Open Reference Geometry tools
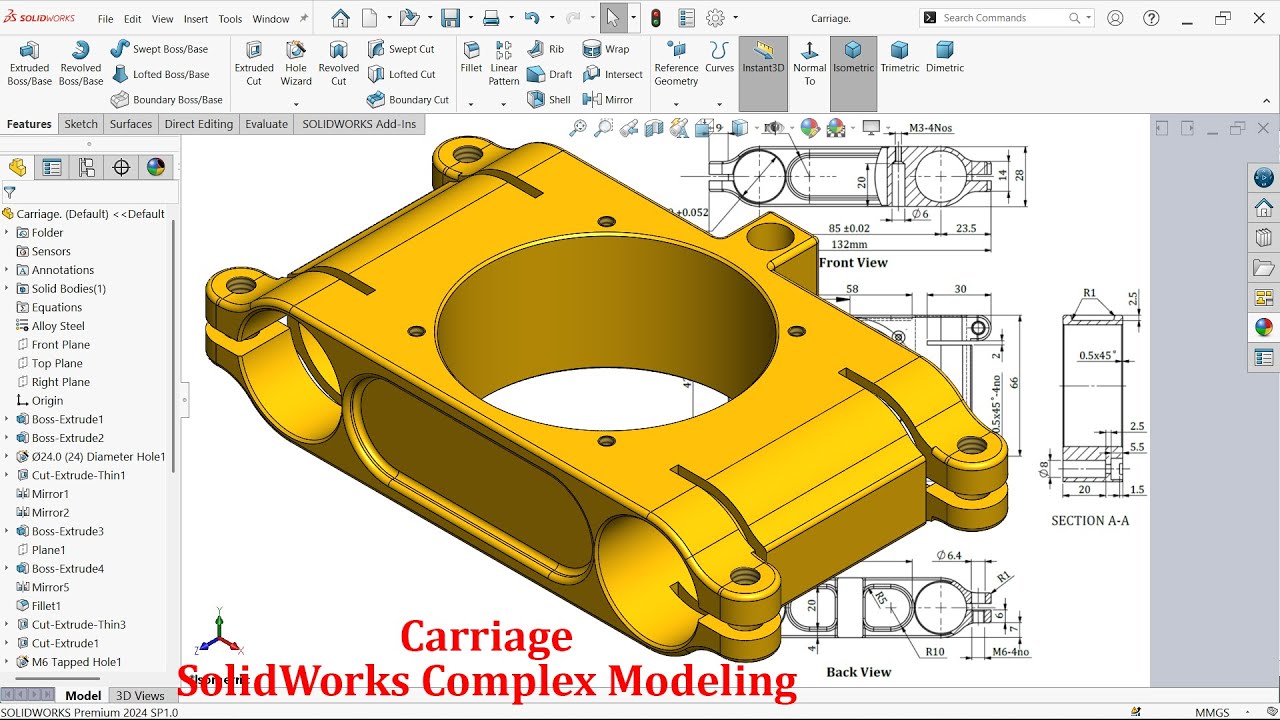Image resolution: width=1280 pixels, height=720 pixels. pos(676,63)
